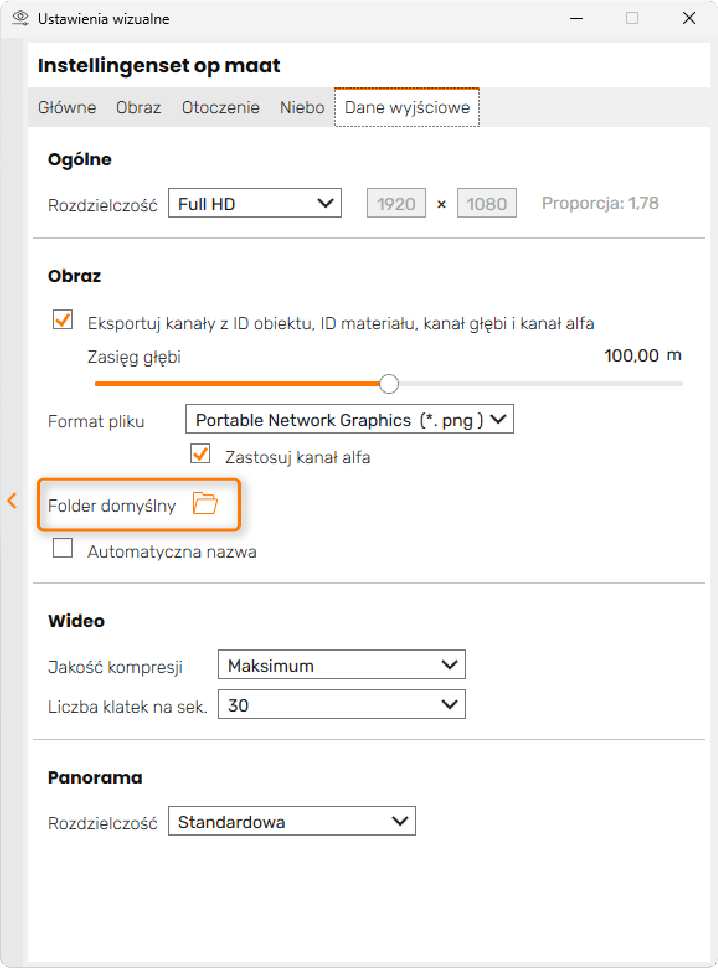Click the Zasięg głębi slider handle

coord(389,383)
